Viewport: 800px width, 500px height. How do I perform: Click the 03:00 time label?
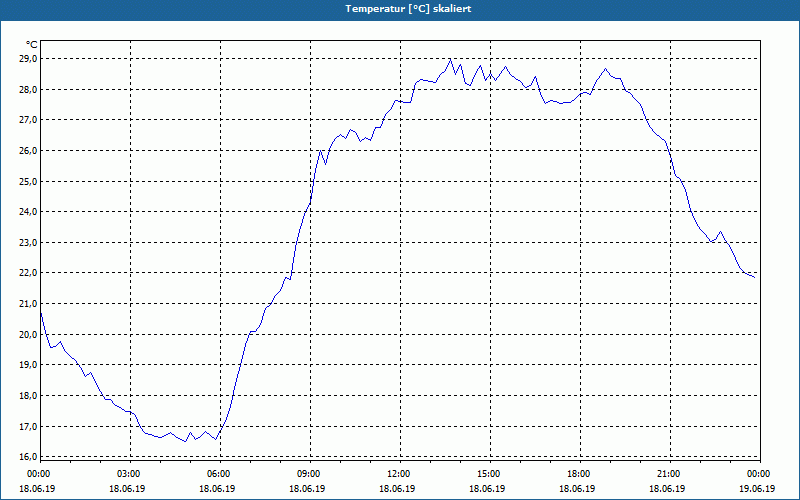130,474
